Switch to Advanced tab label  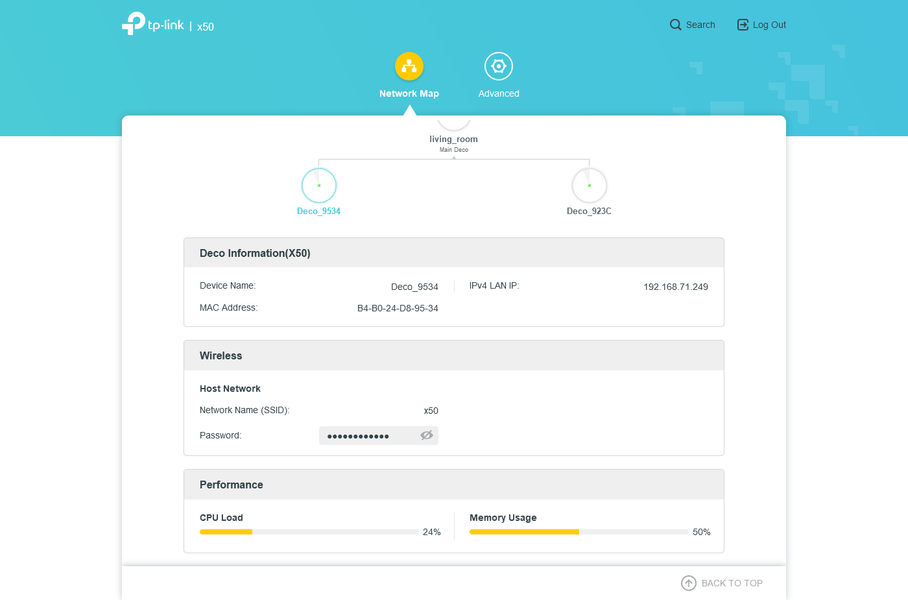pos(499,94)
